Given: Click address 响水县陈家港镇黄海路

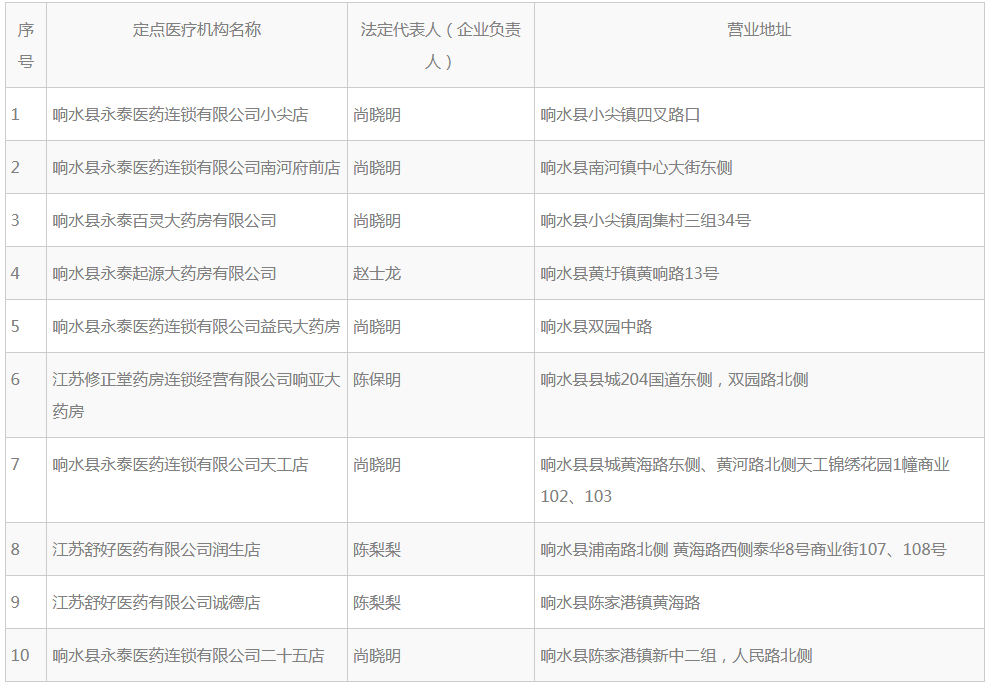Looking at the screenshot, I should (620, 603).
